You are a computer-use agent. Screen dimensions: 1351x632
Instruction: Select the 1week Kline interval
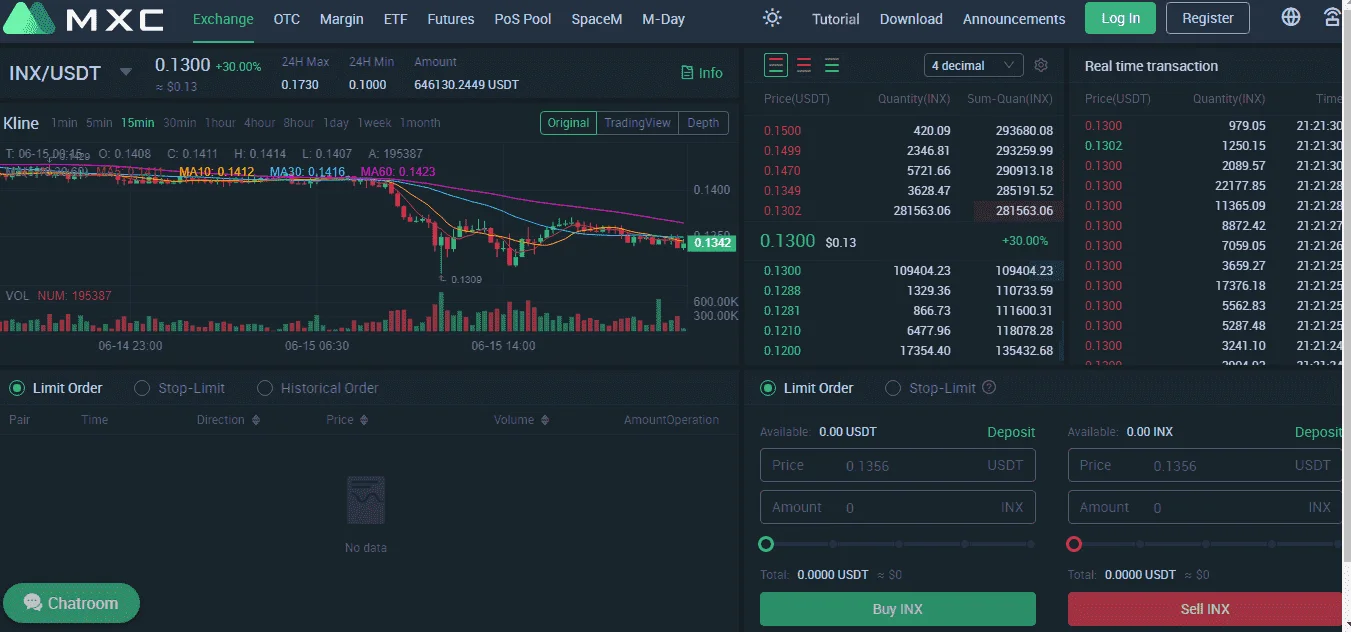point(374,123)
